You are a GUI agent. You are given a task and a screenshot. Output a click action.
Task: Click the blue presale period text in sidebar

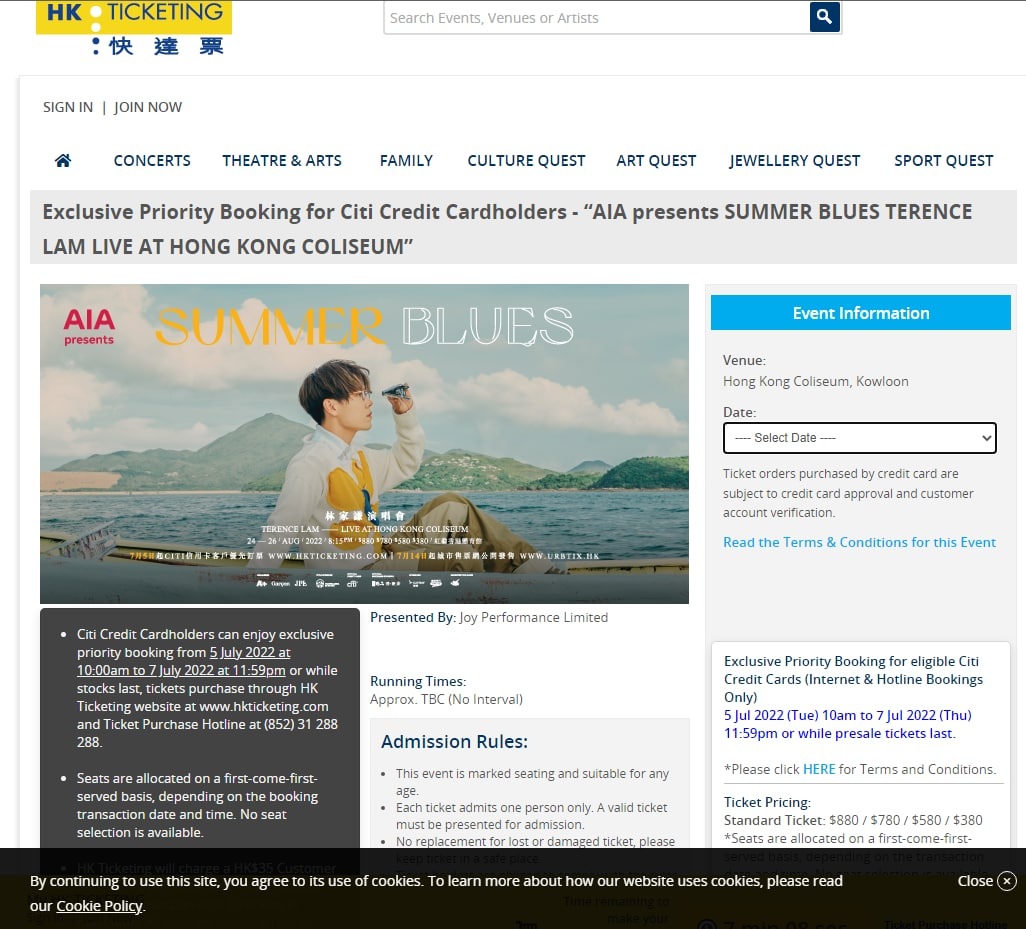[847, 724]
